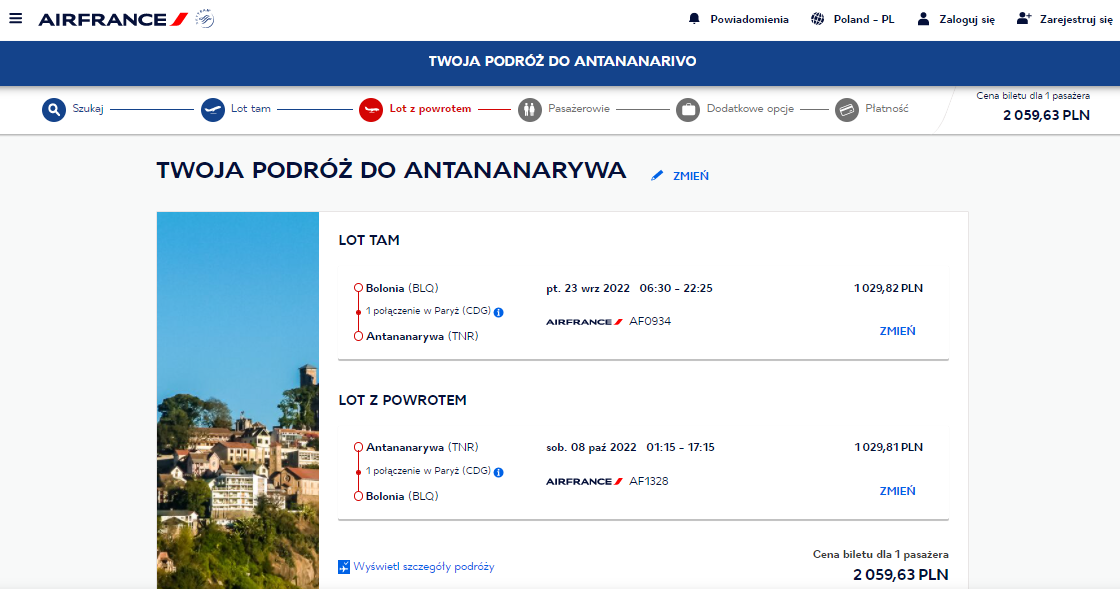Click info icon for outbound Paris connection
The image size is (1120, 589).
pos(499,312)
